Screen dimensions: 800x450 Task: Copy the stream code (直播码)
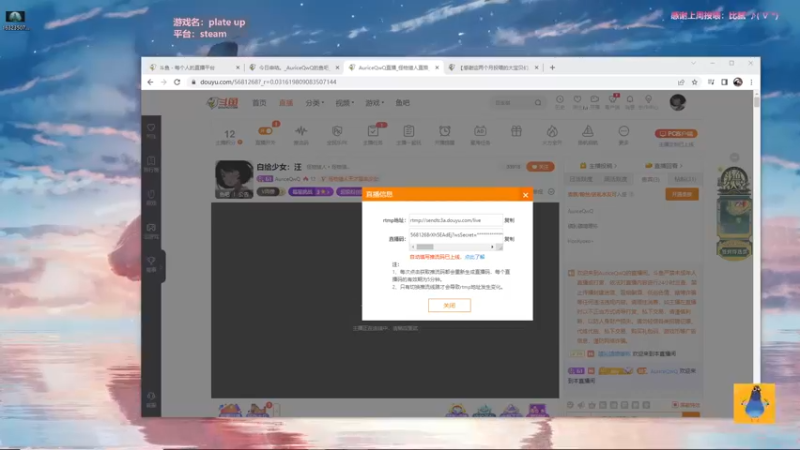click(509, 239)
